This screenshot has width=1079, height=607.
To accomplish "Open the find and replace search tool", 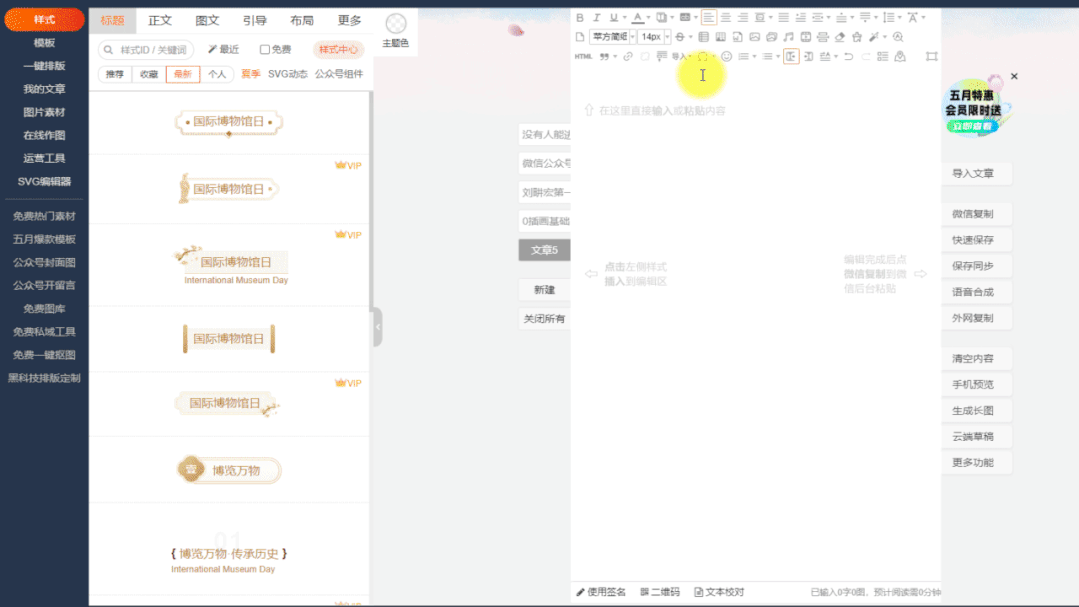I will (898, 36).
